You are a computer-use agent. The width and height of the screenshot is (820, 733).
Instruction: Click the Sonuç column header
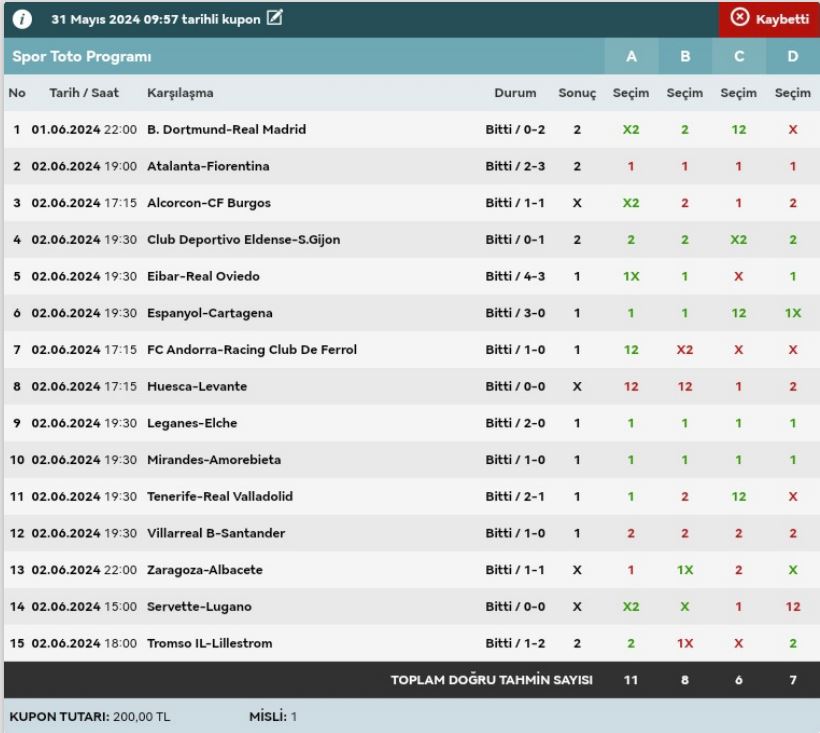tap(577, 93)
